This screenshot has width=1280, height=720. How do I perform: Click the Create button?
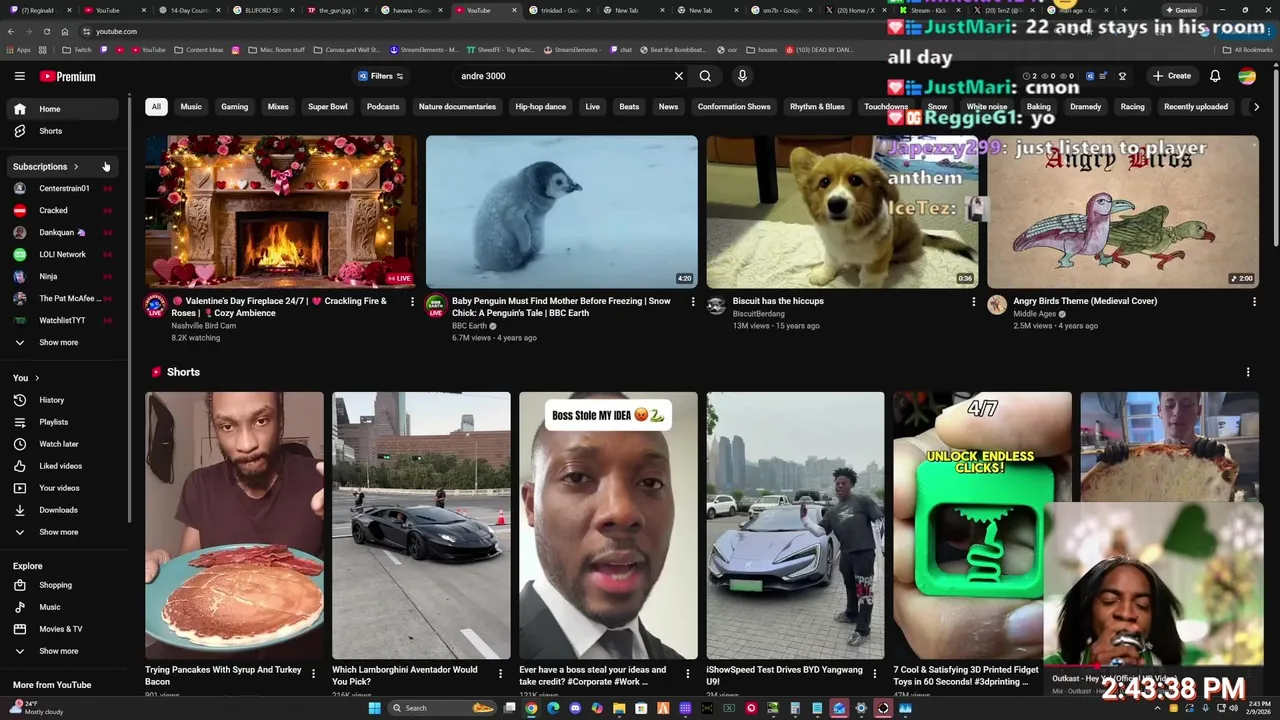1171,76
